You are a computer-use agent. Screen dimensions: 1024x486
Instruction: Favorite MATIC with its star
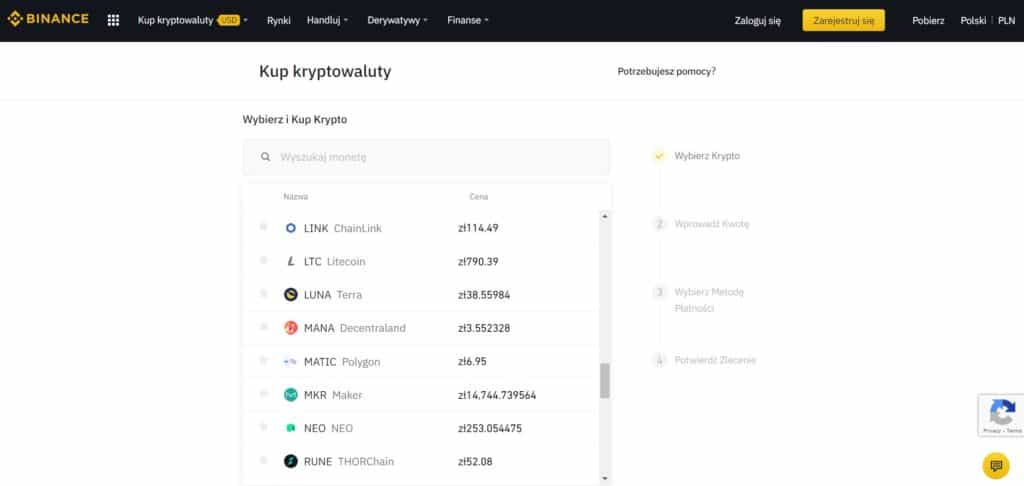(x=263, y=360)
